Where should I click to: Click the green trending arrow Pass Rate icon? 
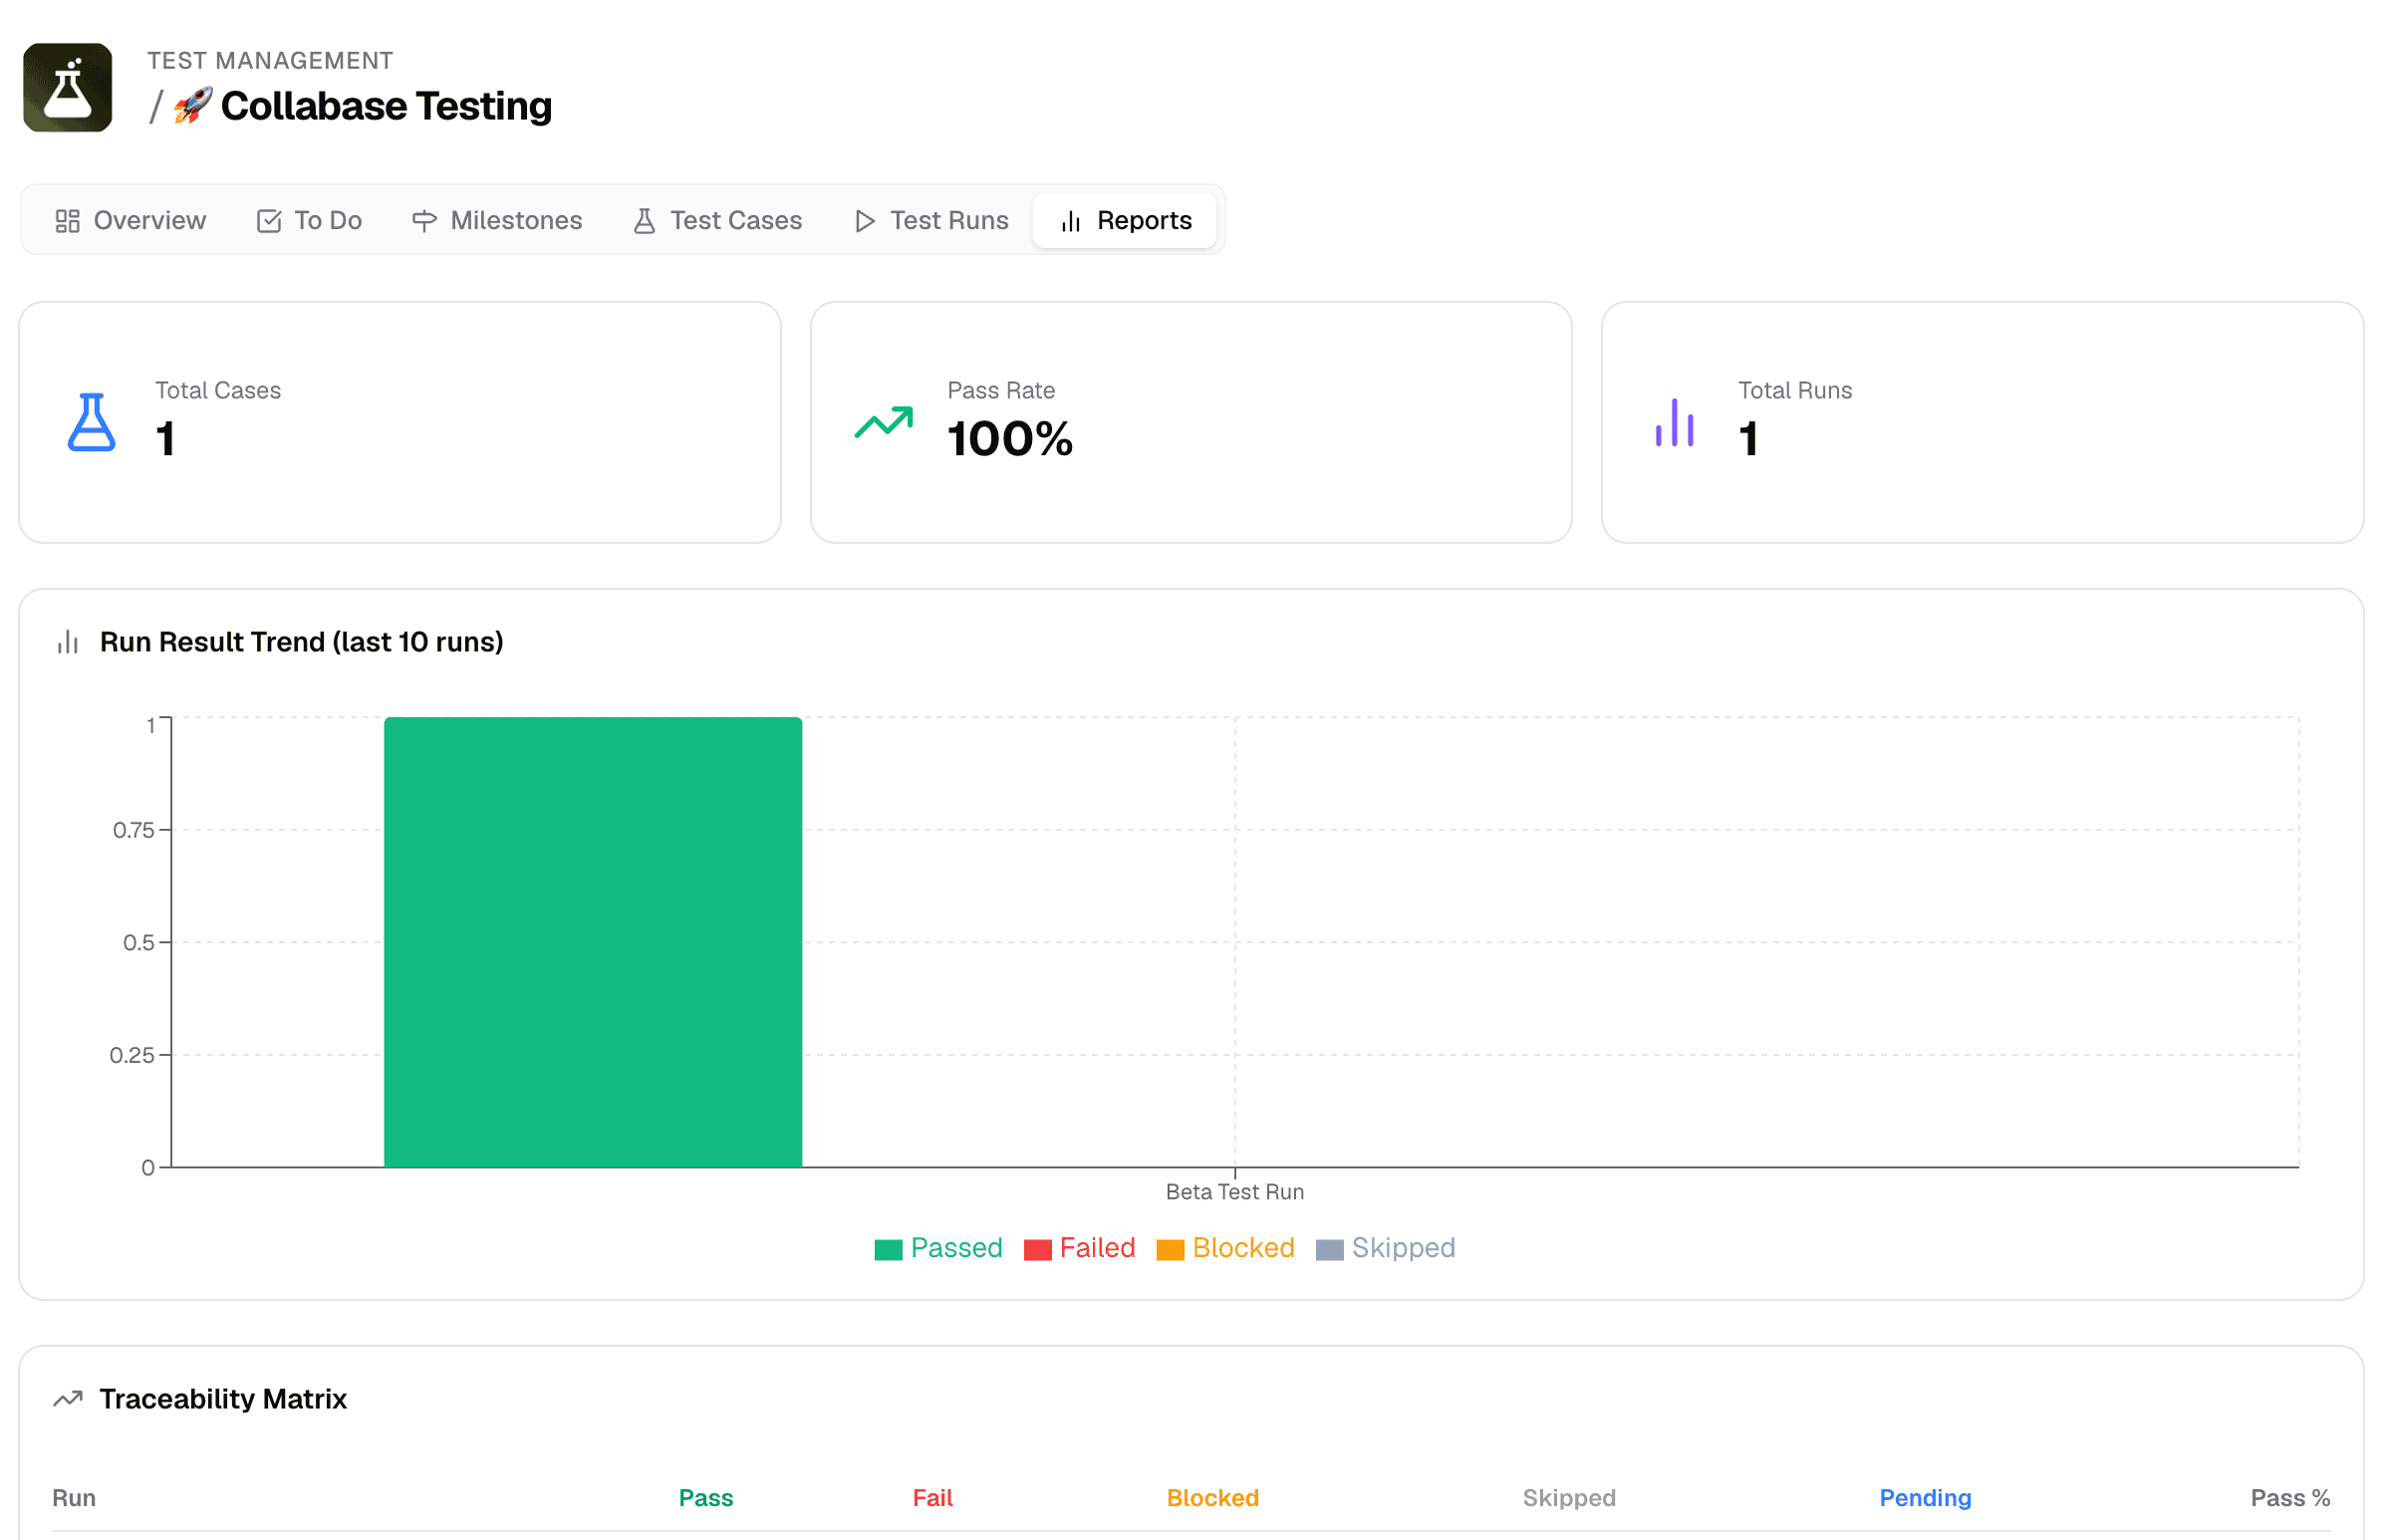coord(884,422)
